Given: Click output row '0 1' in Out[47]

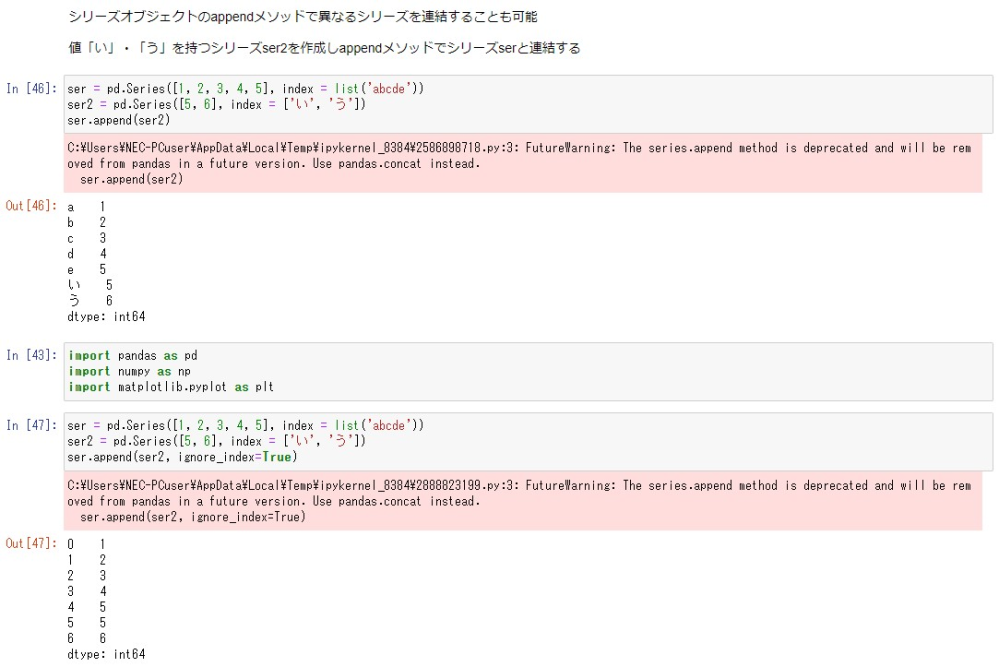Looking at the screenshot, I should [x=87, y=544].
